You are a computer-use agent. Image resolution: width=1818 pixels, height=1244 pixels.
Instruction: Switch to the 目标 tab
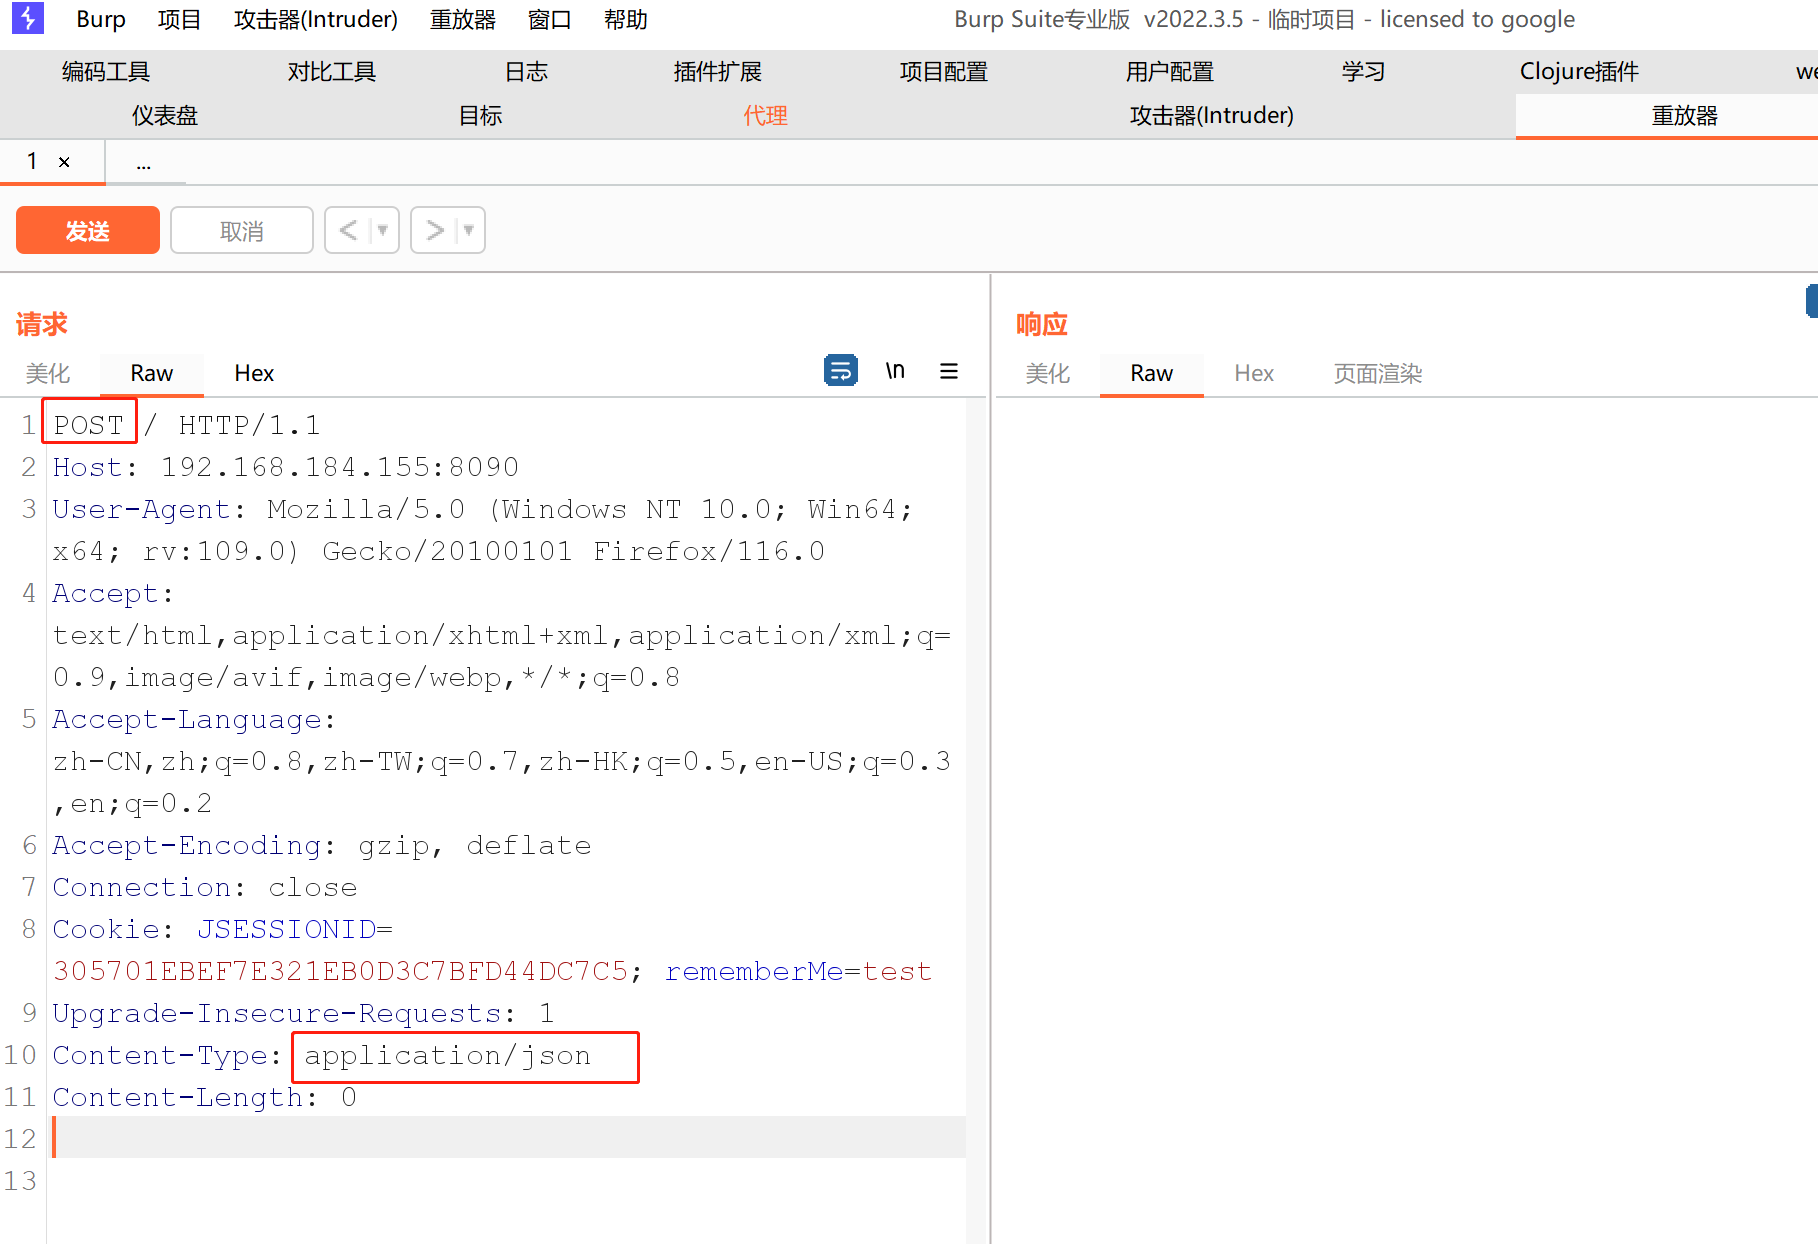coord(481,116)
